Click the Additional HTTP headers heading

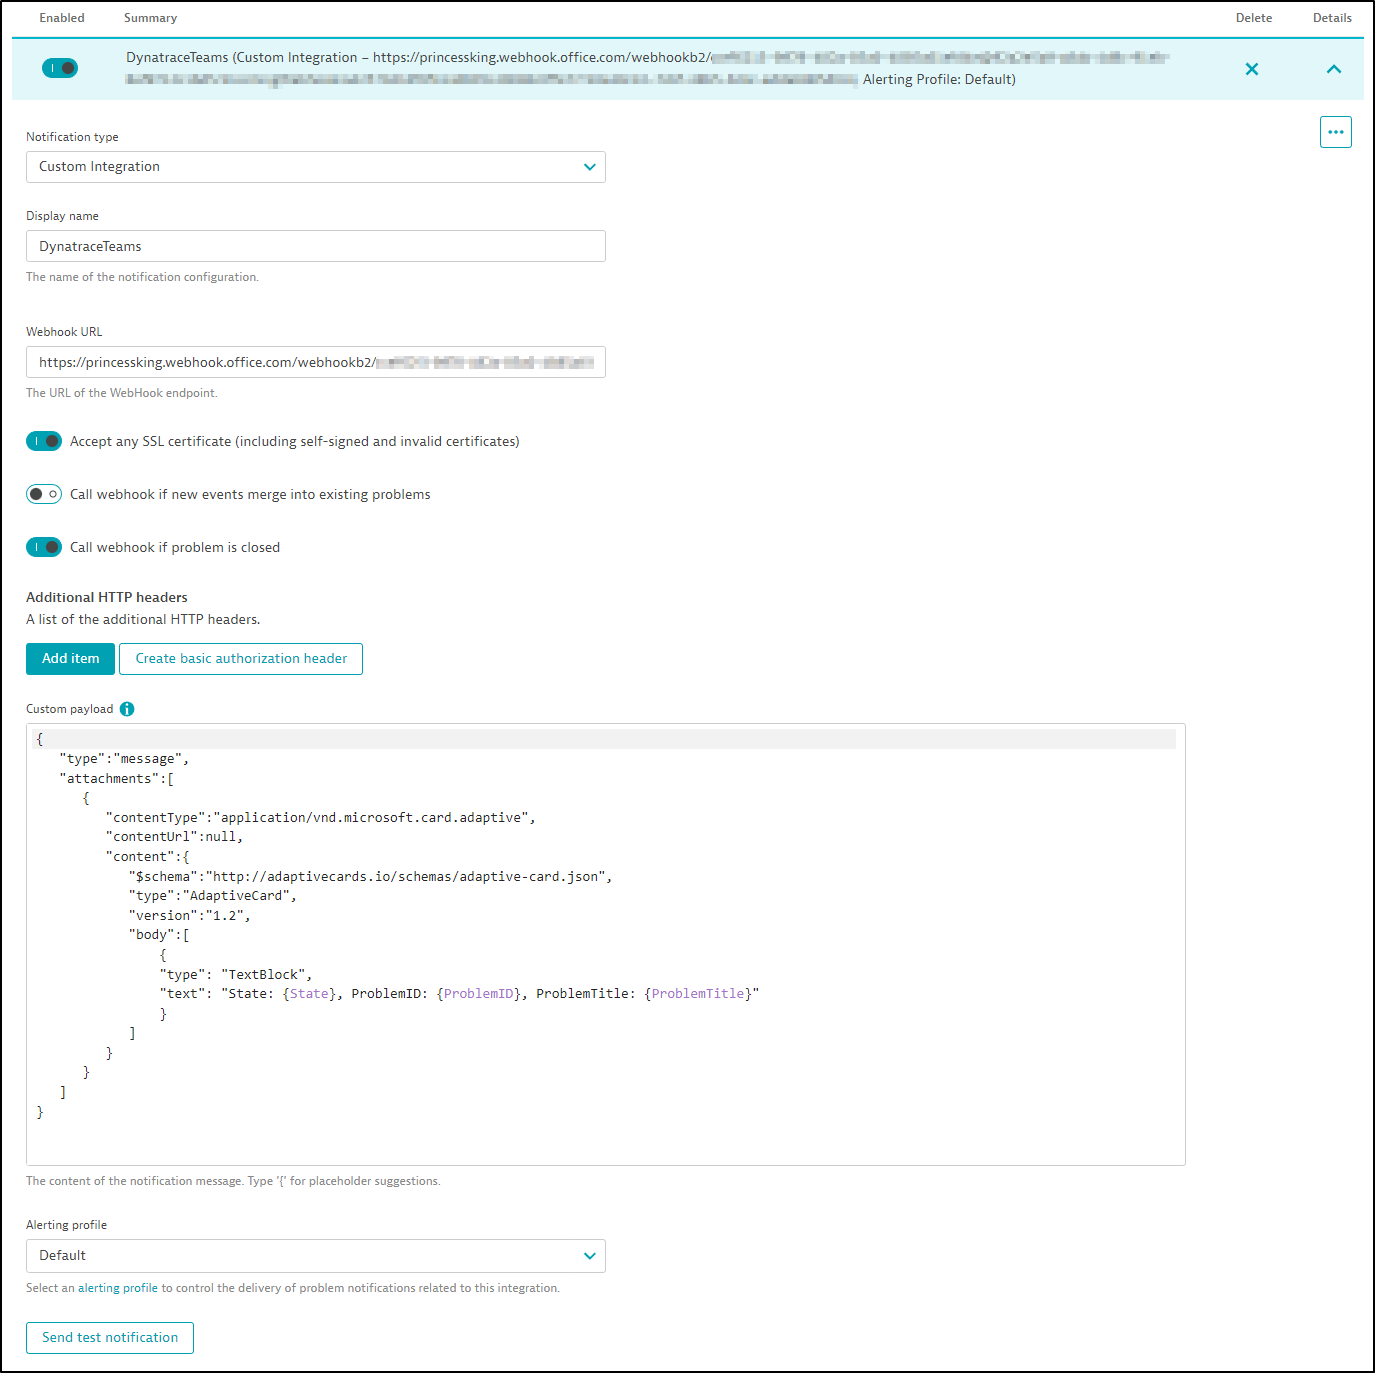(x=107, y=597)
